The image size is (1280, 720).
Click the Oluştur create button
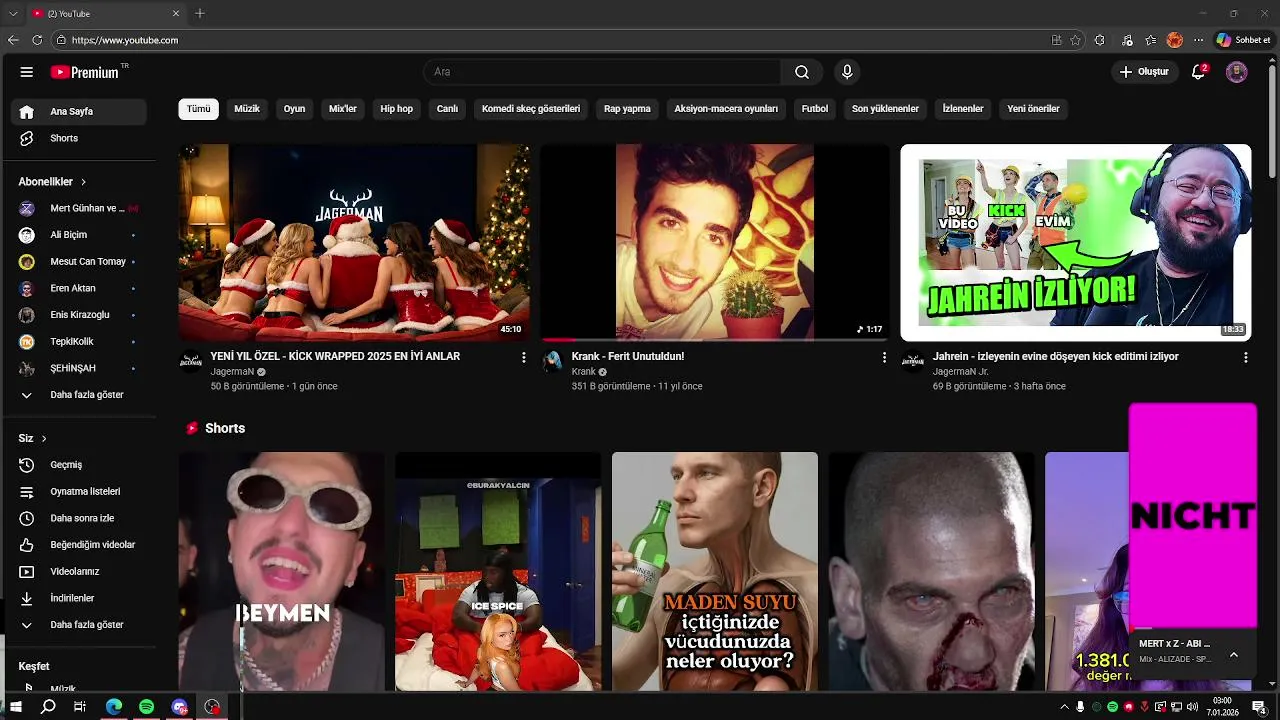[1144, 72]
